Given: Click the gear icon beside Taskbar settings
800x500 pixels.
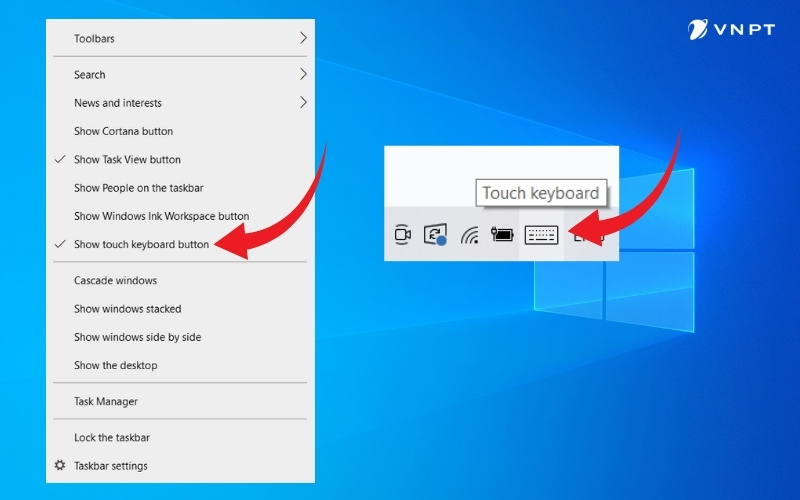Looking at the screenshot, I should click(60, 466).
